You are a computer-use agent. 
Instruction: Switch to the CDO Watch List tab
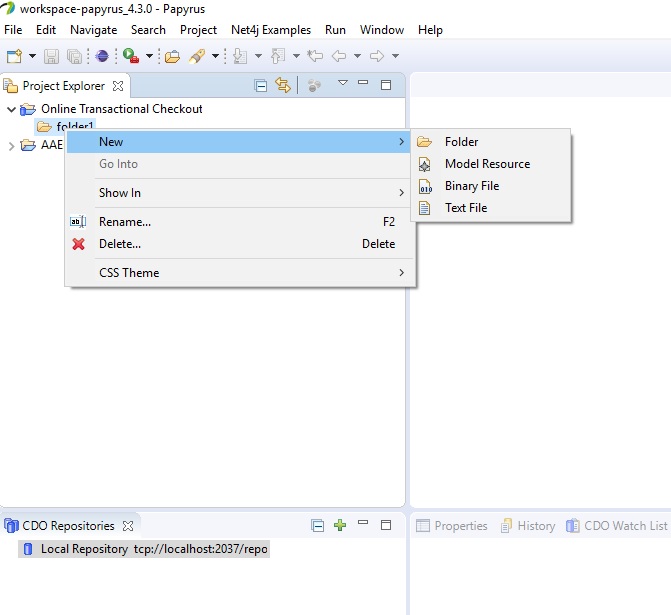coord(617,526)
